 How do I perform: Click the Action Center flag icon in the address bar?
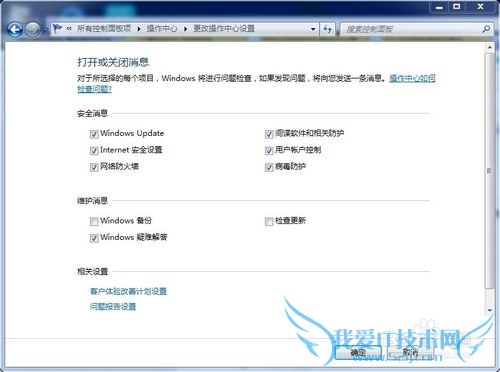tap(57, 28)
